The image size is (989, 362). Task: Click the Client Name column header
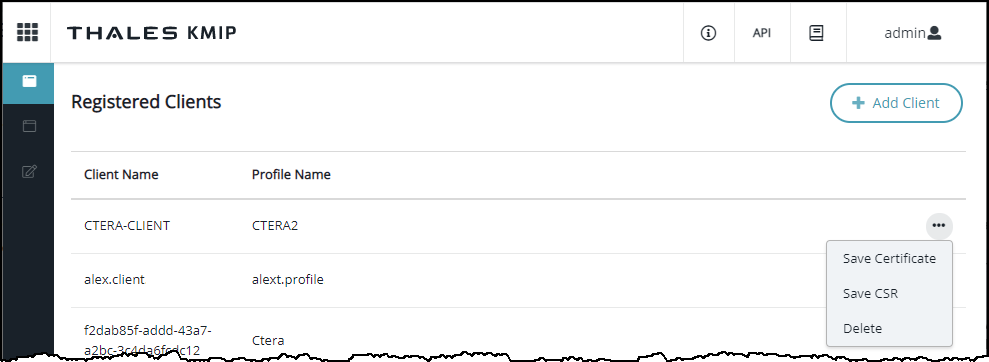point(121,175)
